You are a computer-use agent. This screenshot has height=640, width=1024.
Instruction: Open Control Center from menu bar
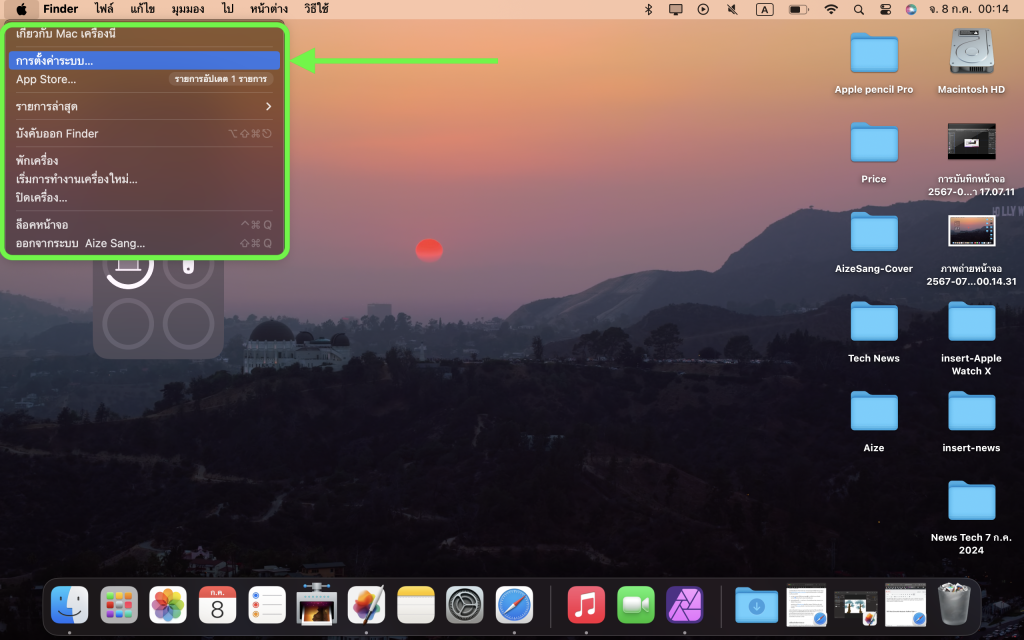click(x=884, y=9)
